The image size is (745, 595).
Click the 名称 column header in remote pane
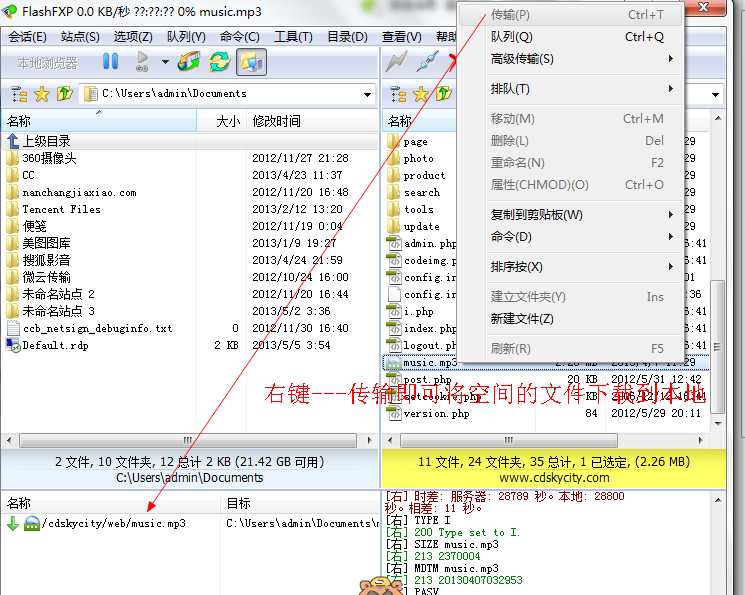click(x=420, y=121)
